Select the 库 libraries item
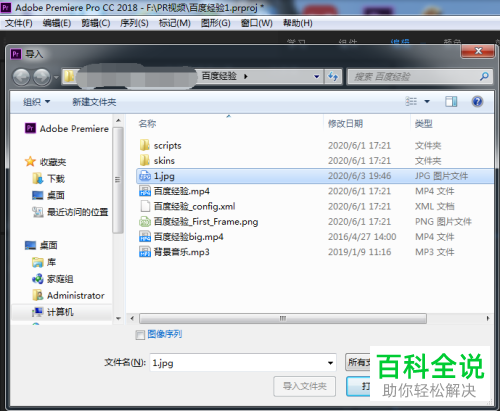Image resolution: width=500 pixels, height=411 pixels. (x=44, y=262)
